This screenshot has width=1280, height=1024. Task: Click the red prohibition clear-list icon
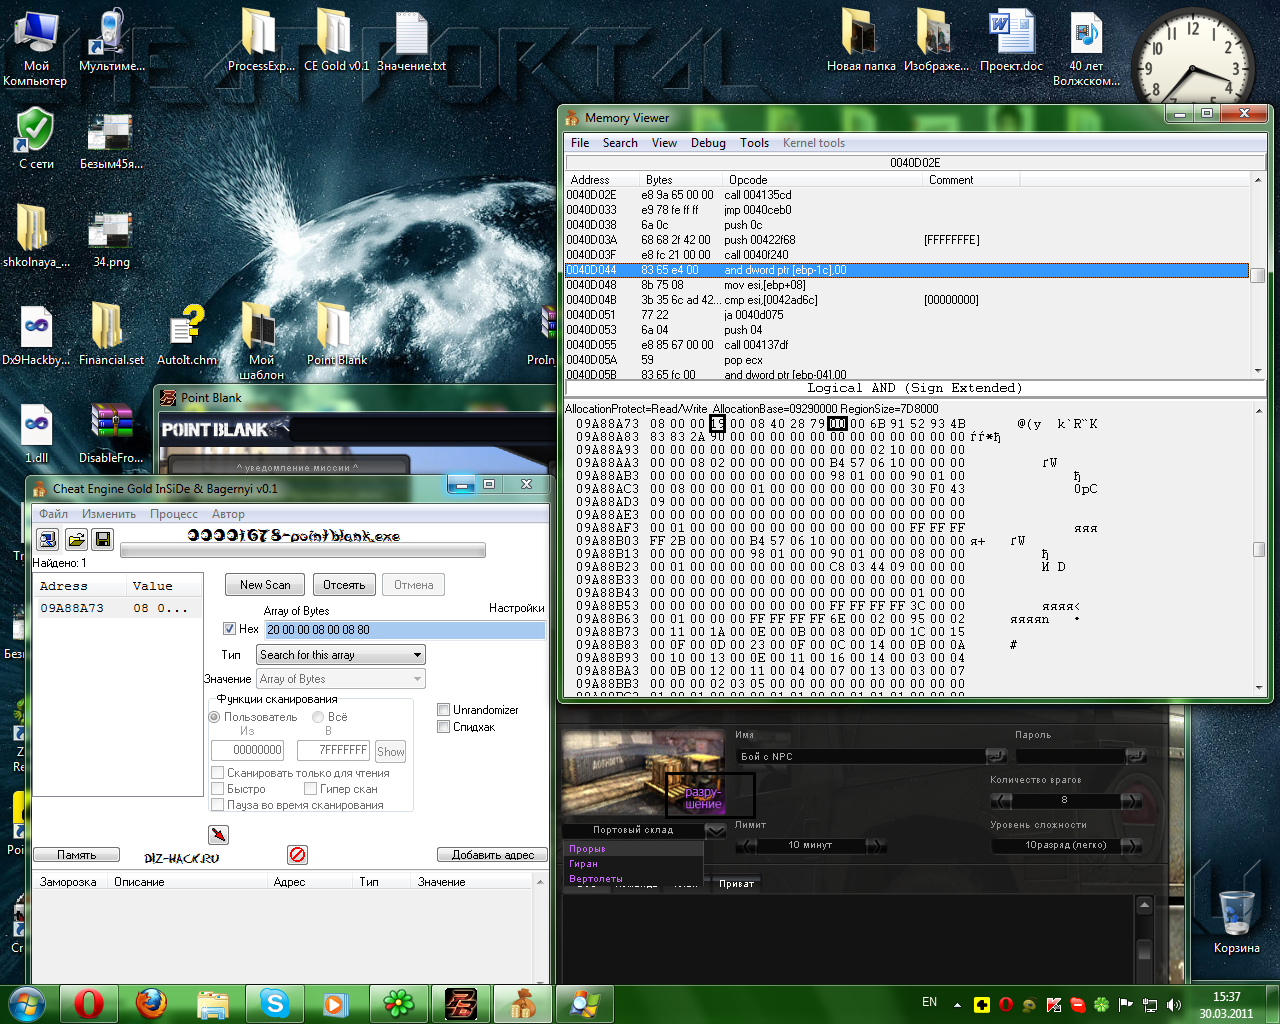[297, 855]
